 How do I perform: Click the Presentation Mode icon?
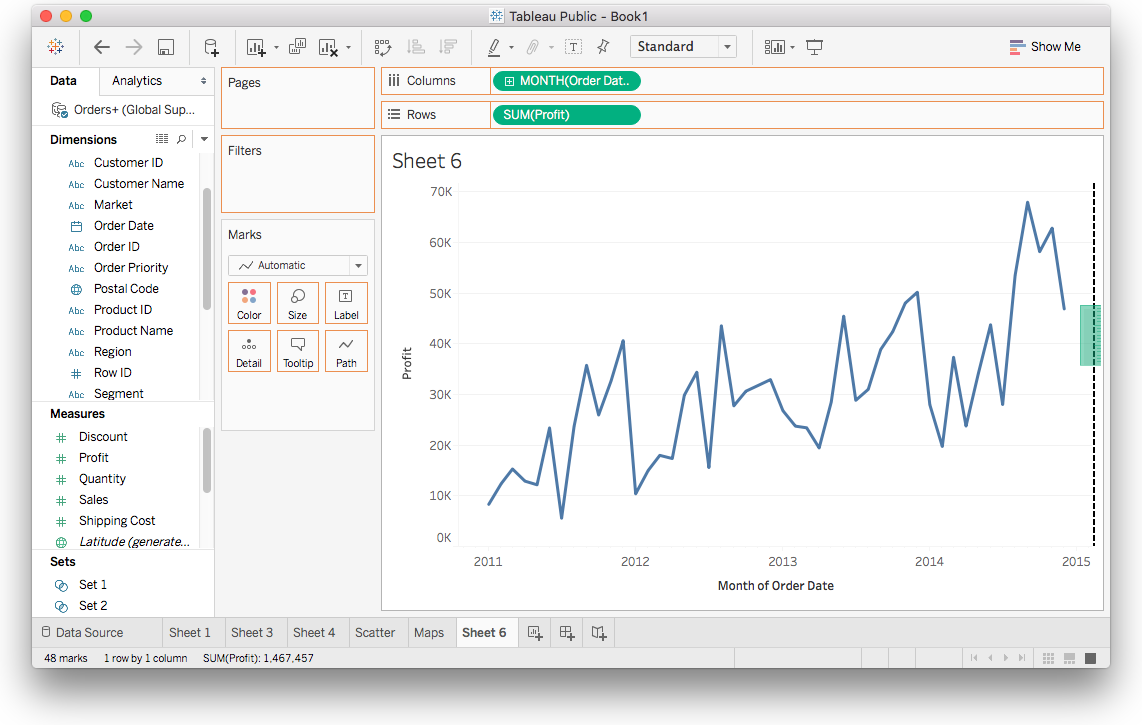pos(814,47)
